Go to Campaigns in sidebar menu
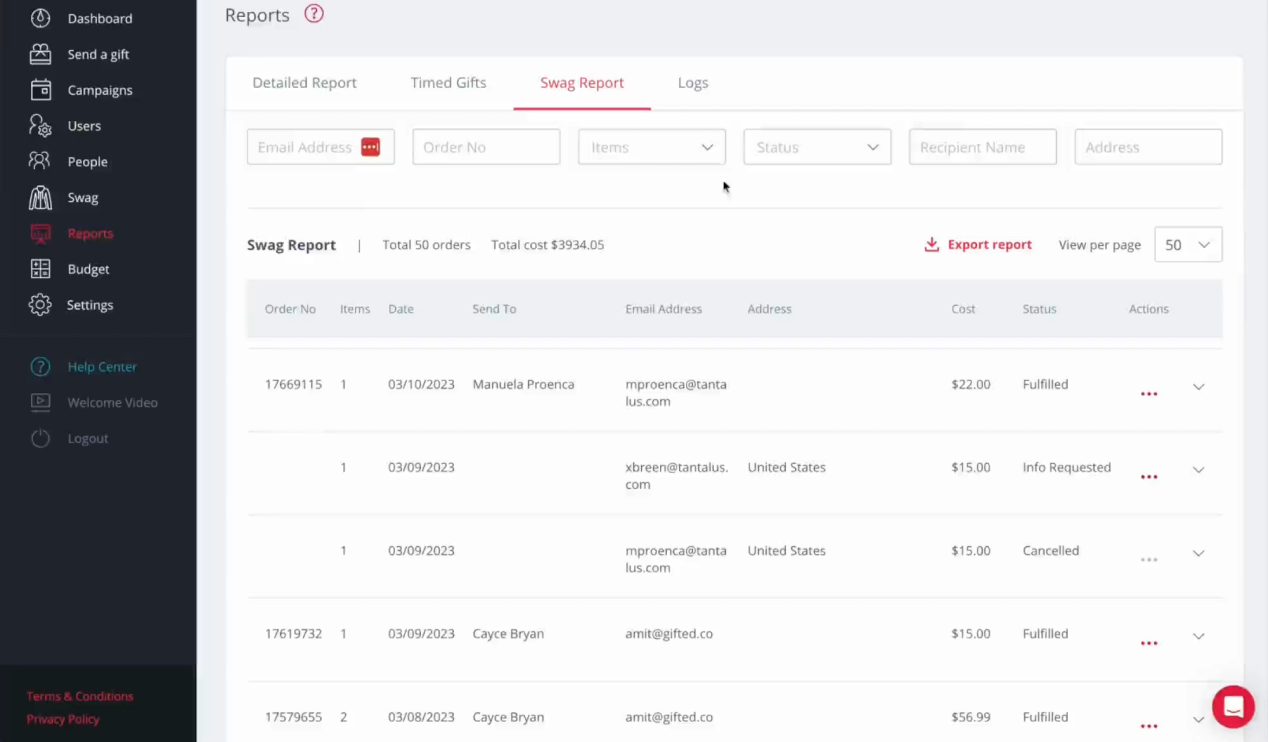Viewport: 1268px width, 742px height. 100,90
